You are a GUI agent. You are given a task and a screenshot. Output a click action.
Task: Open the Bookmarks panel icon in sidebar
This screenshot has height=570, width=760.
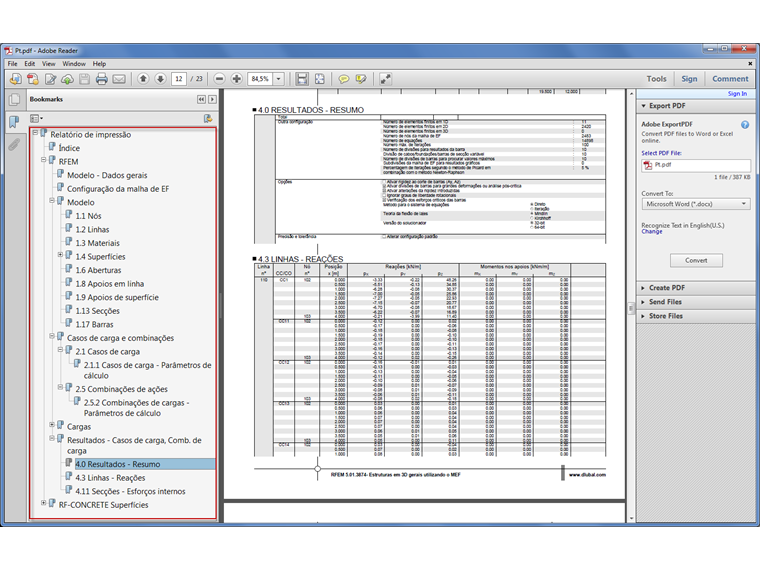click(x=15, y=122)
